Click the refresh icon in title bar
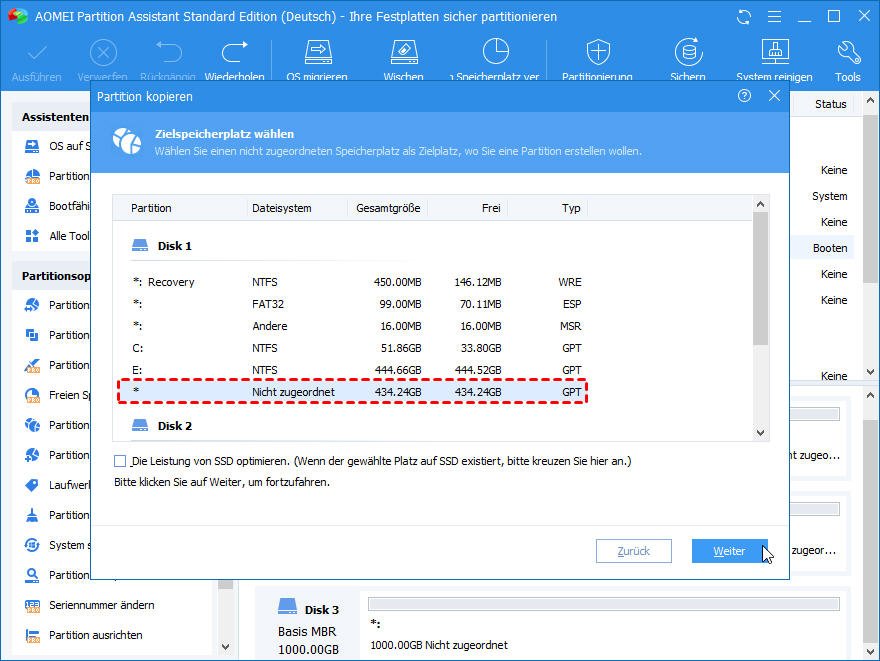 [x=744, y=17]
